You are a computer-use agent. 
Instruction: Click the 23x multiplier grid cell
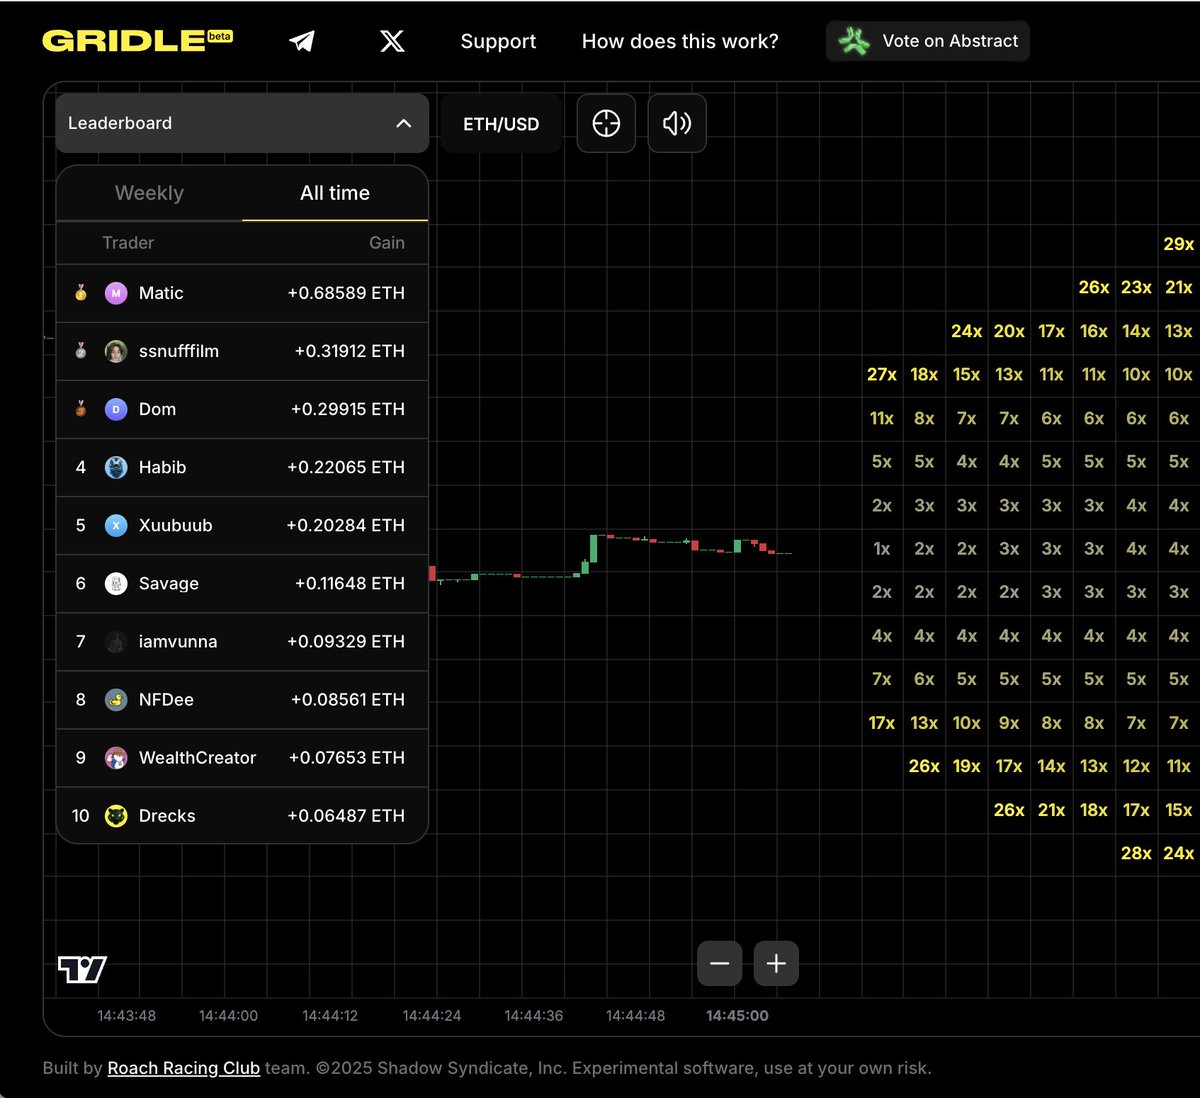[1136, 287]
